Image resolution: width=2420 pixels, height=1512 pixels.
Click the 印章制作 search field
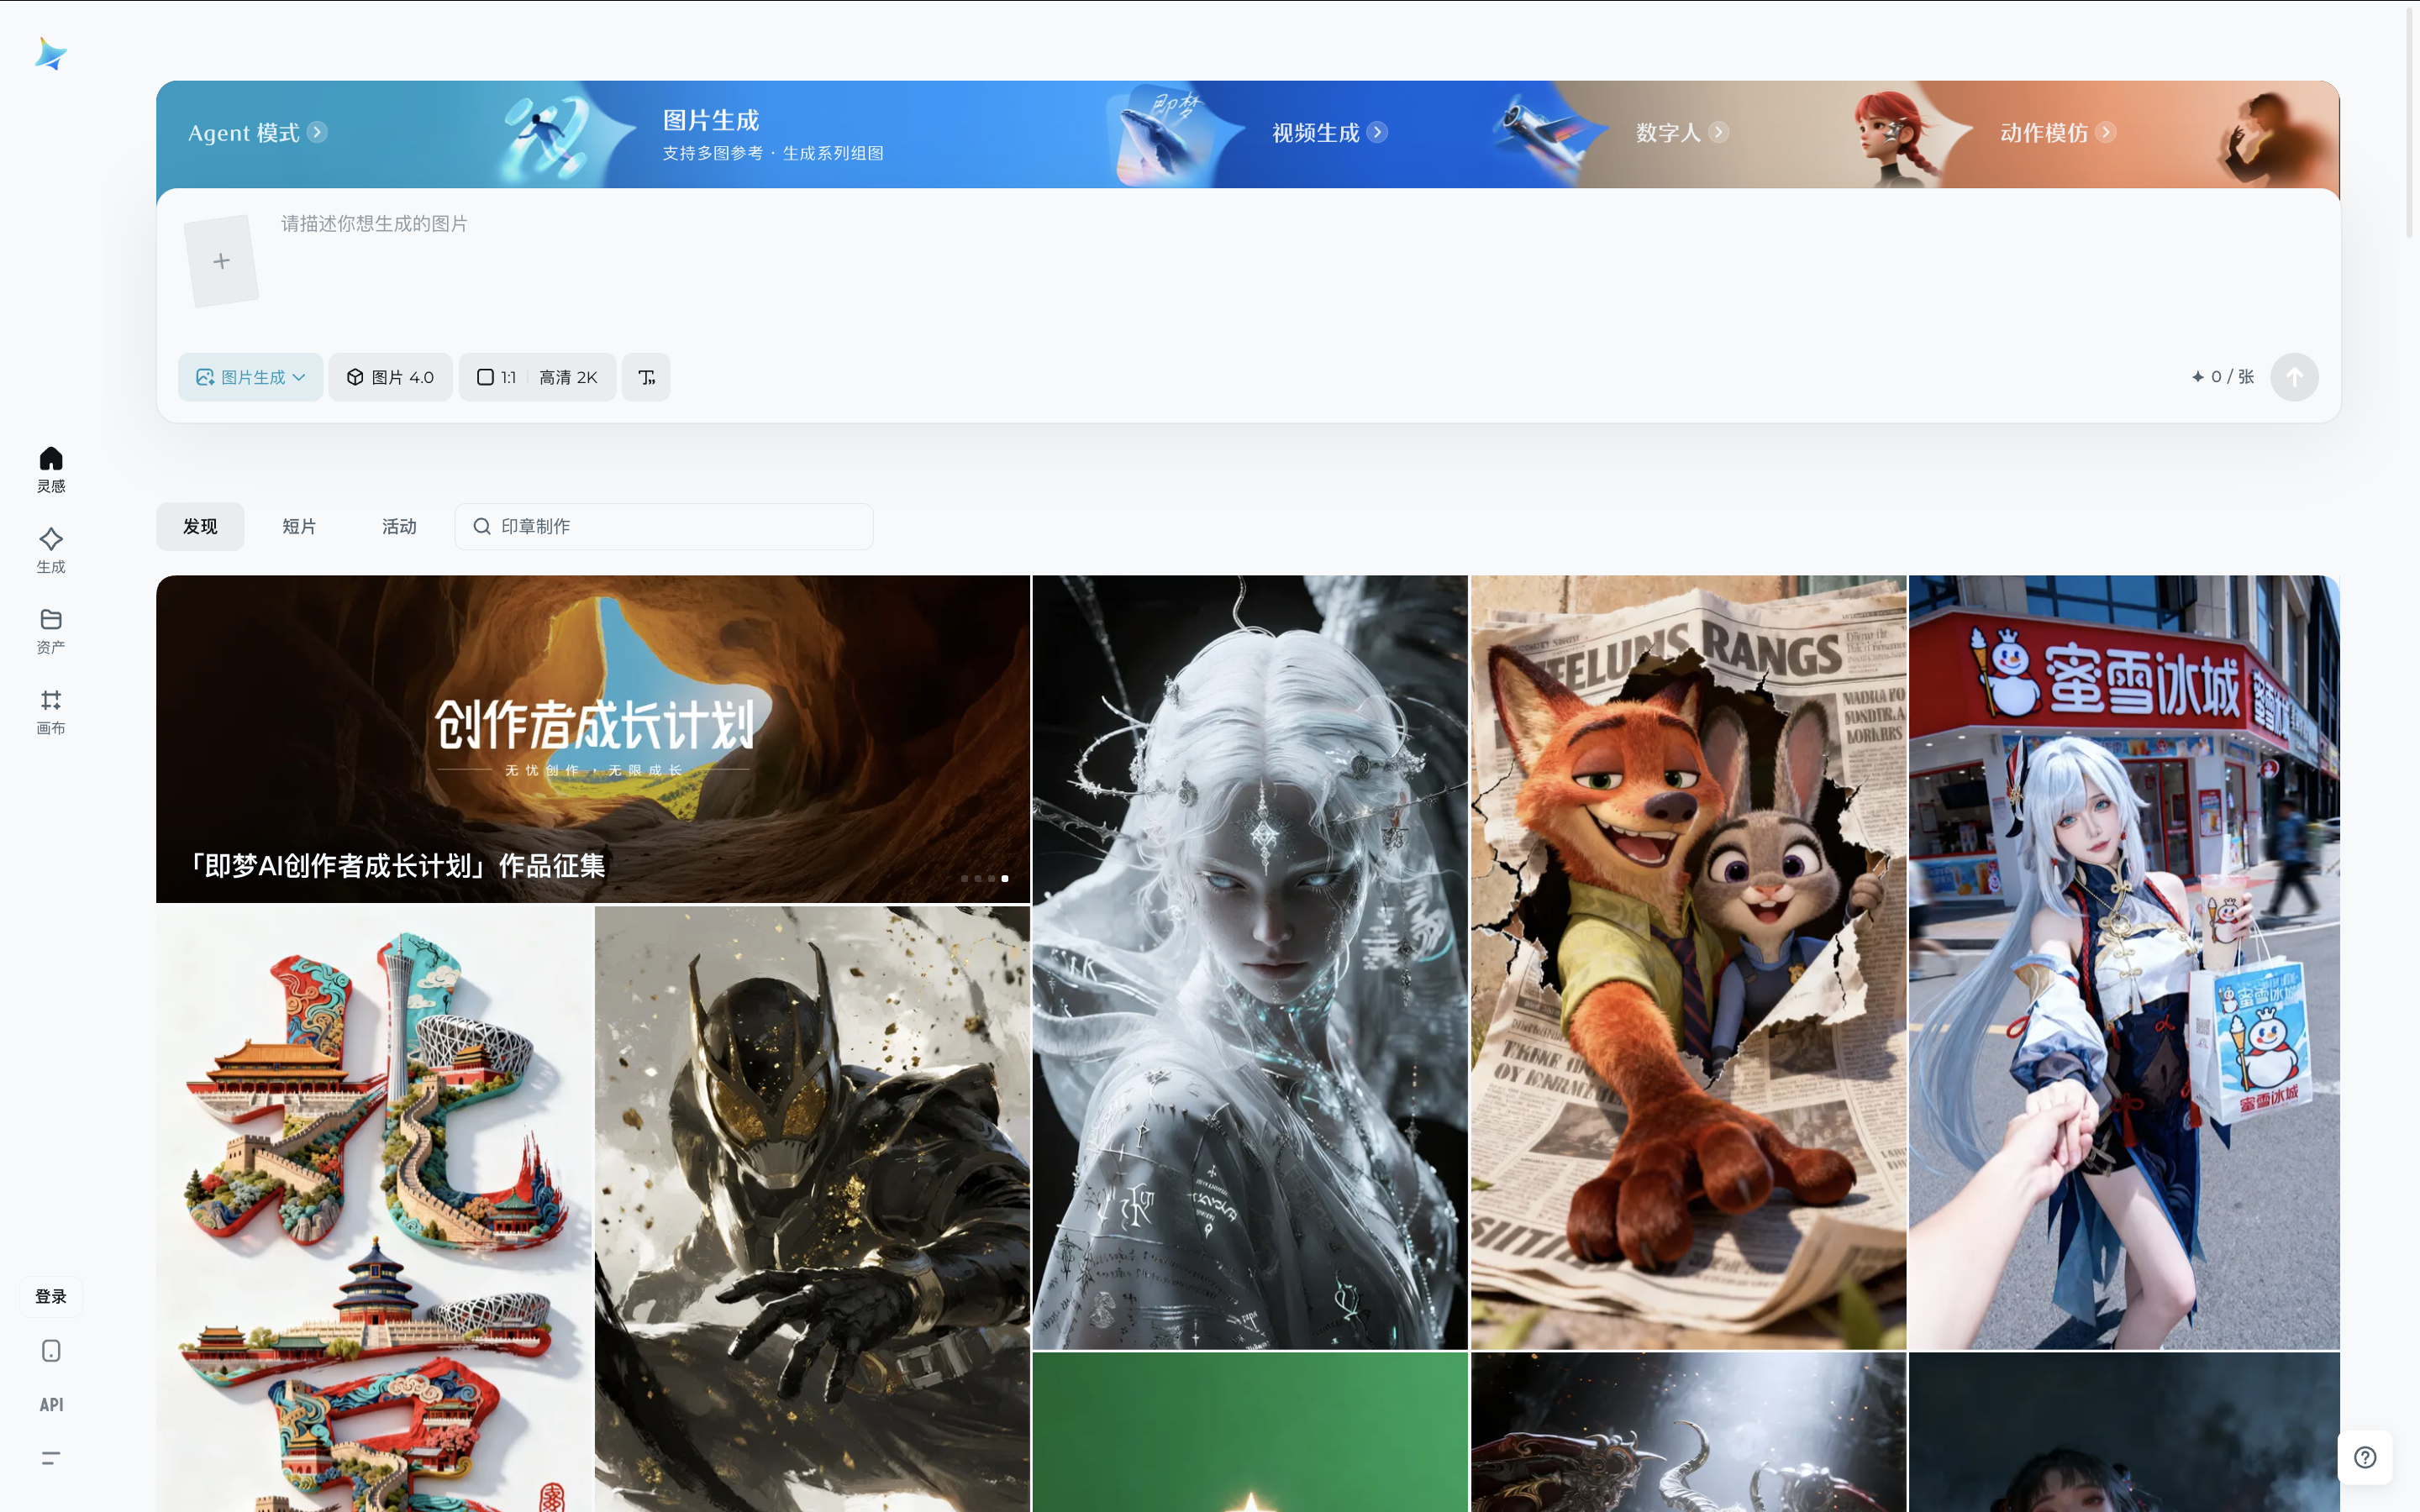[664, 526]
